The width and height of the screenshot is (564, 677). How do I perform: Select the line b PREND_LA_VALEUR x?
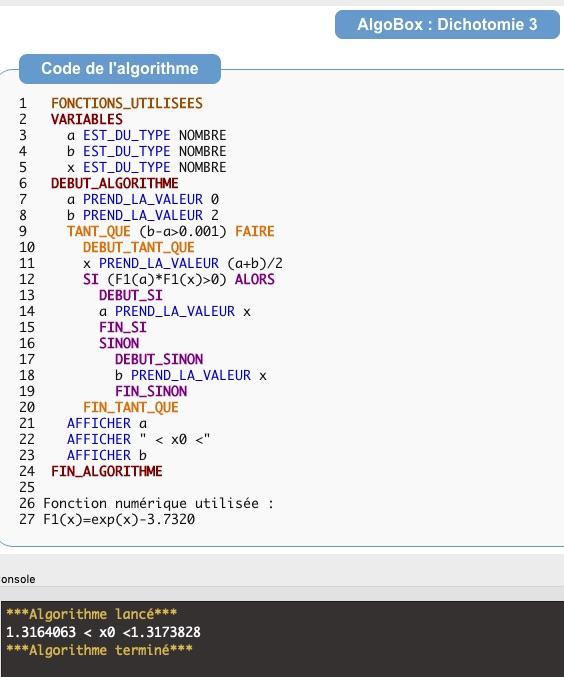tap(190, 375)
